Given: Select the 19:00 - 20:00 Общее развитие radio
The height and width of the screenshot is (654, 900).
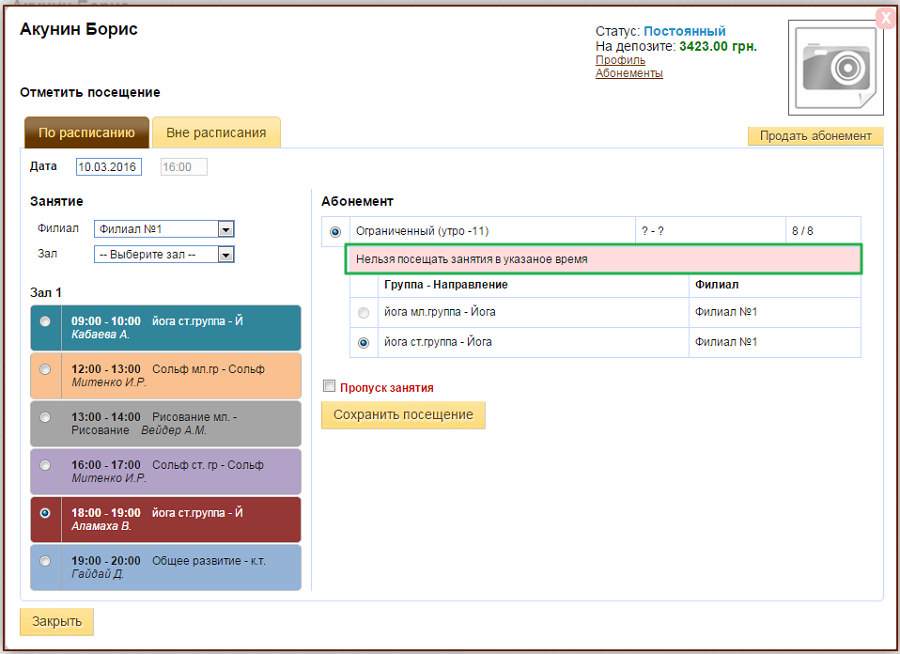Looking at the screenshot, I should (45, 561).
